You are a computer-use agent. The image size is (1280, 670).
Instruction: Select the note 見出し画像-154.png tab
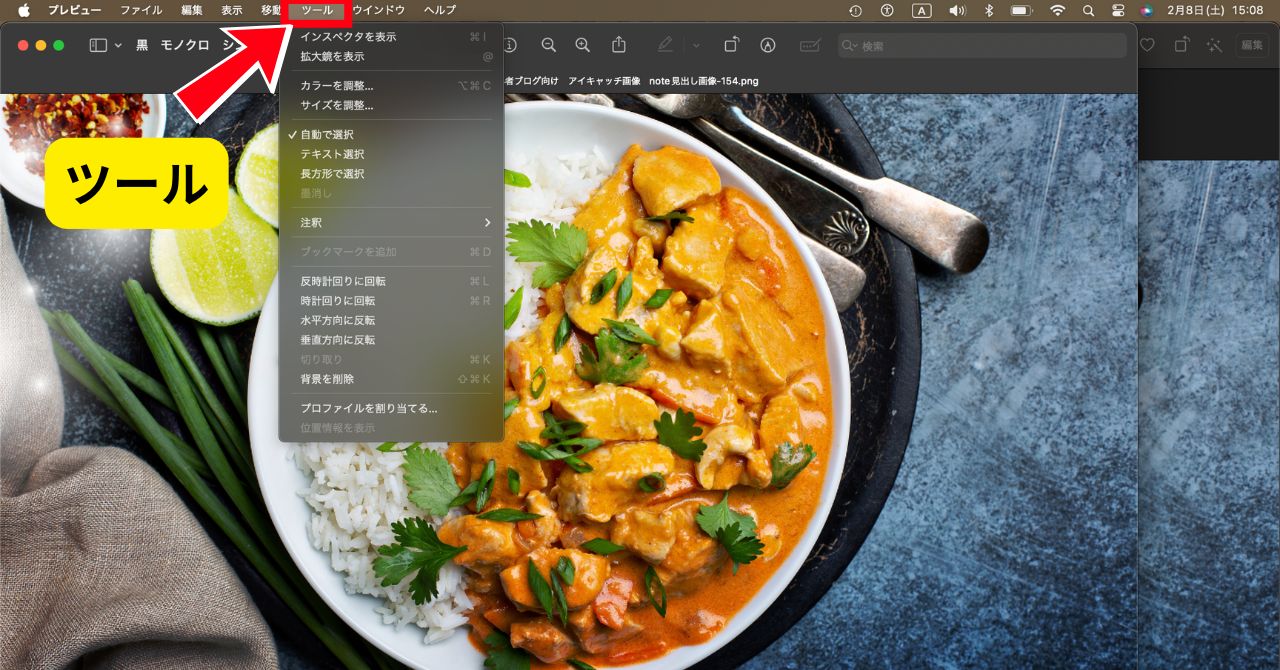click(x=704, y=80)
